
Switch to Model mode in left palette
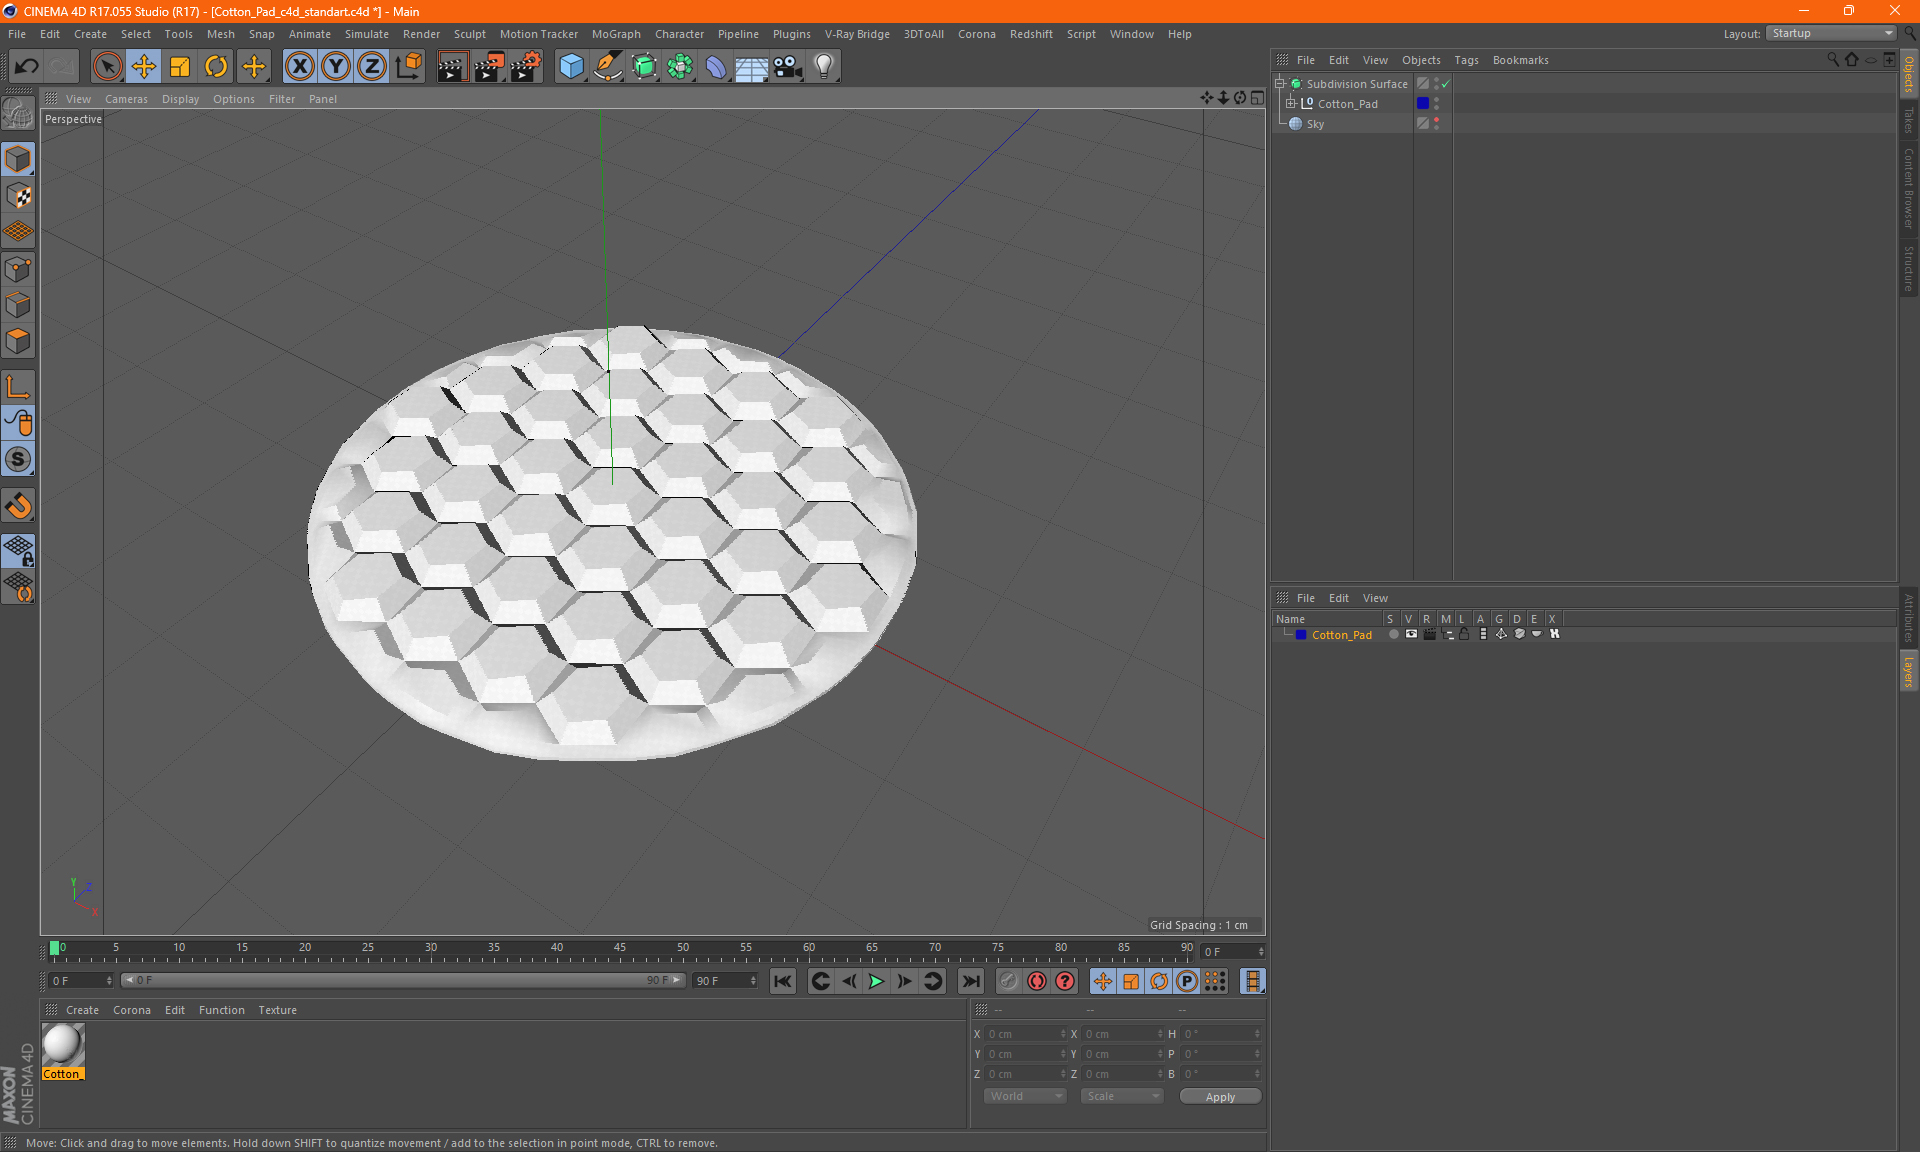18,159
